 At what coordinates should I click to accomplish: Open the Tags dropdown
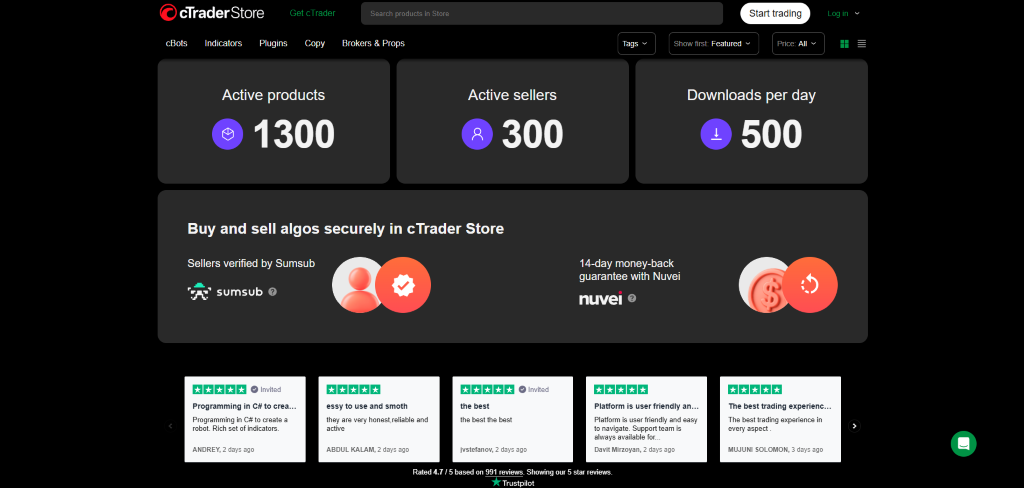pos(636,44)
